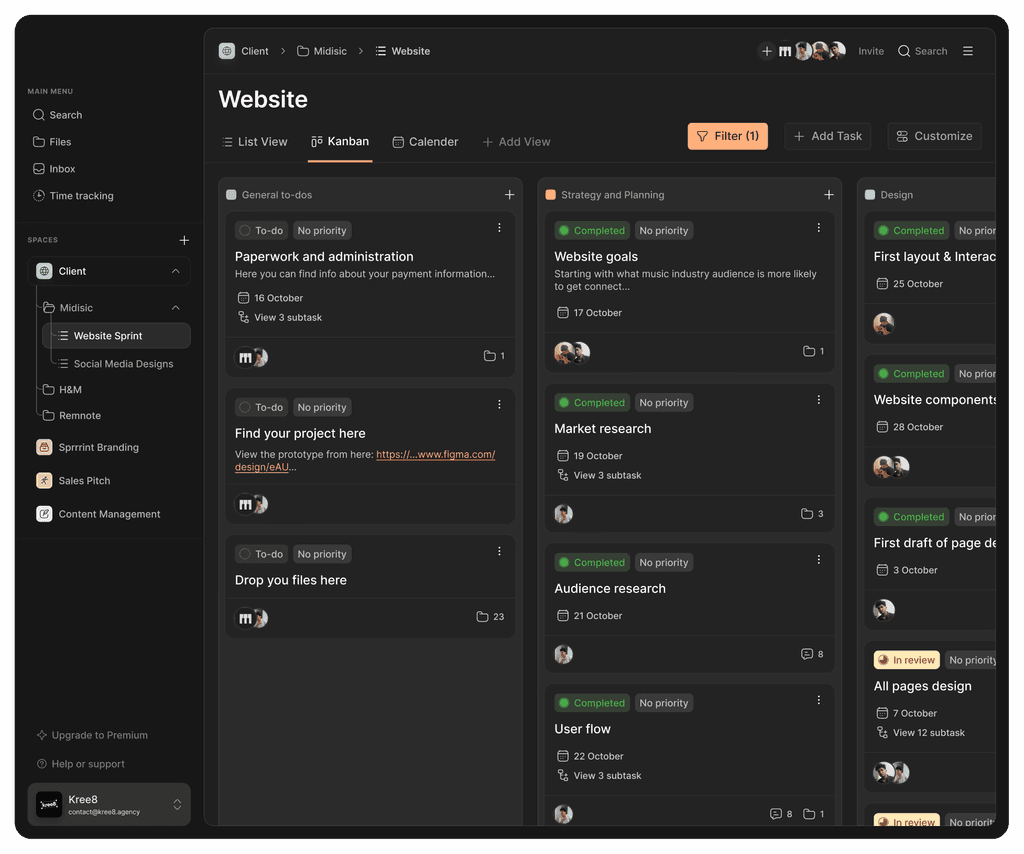Switch to Calender tab
Image resolution: width=1024 pixels, height=854 pixels.
click(x=425, y=142)
